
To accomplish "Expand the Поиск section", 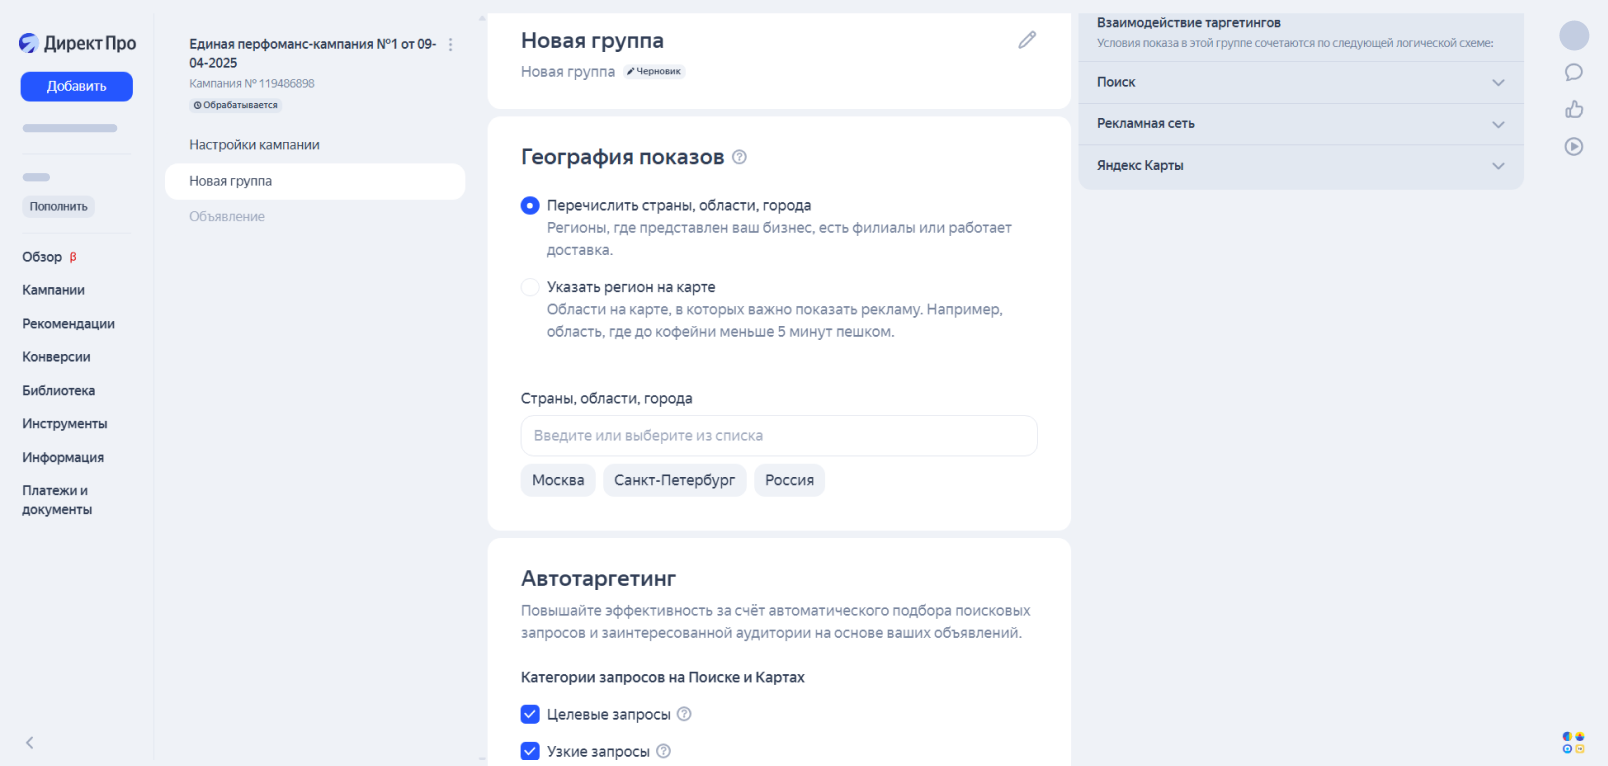I will [1301, 82].
